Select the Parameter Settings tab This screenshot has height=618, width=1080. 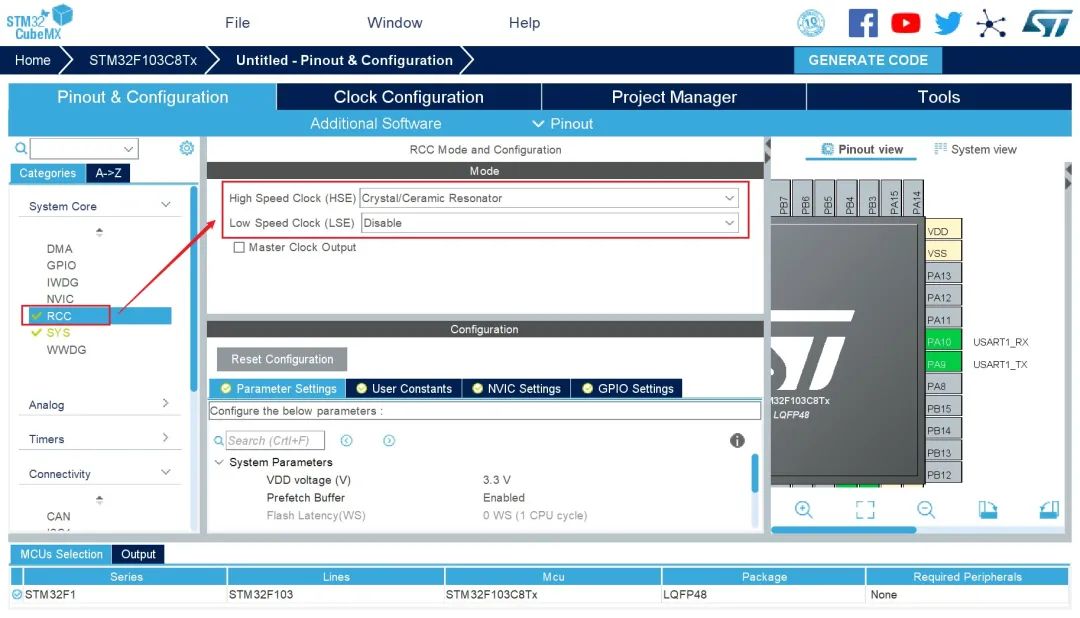click(278, 389)
